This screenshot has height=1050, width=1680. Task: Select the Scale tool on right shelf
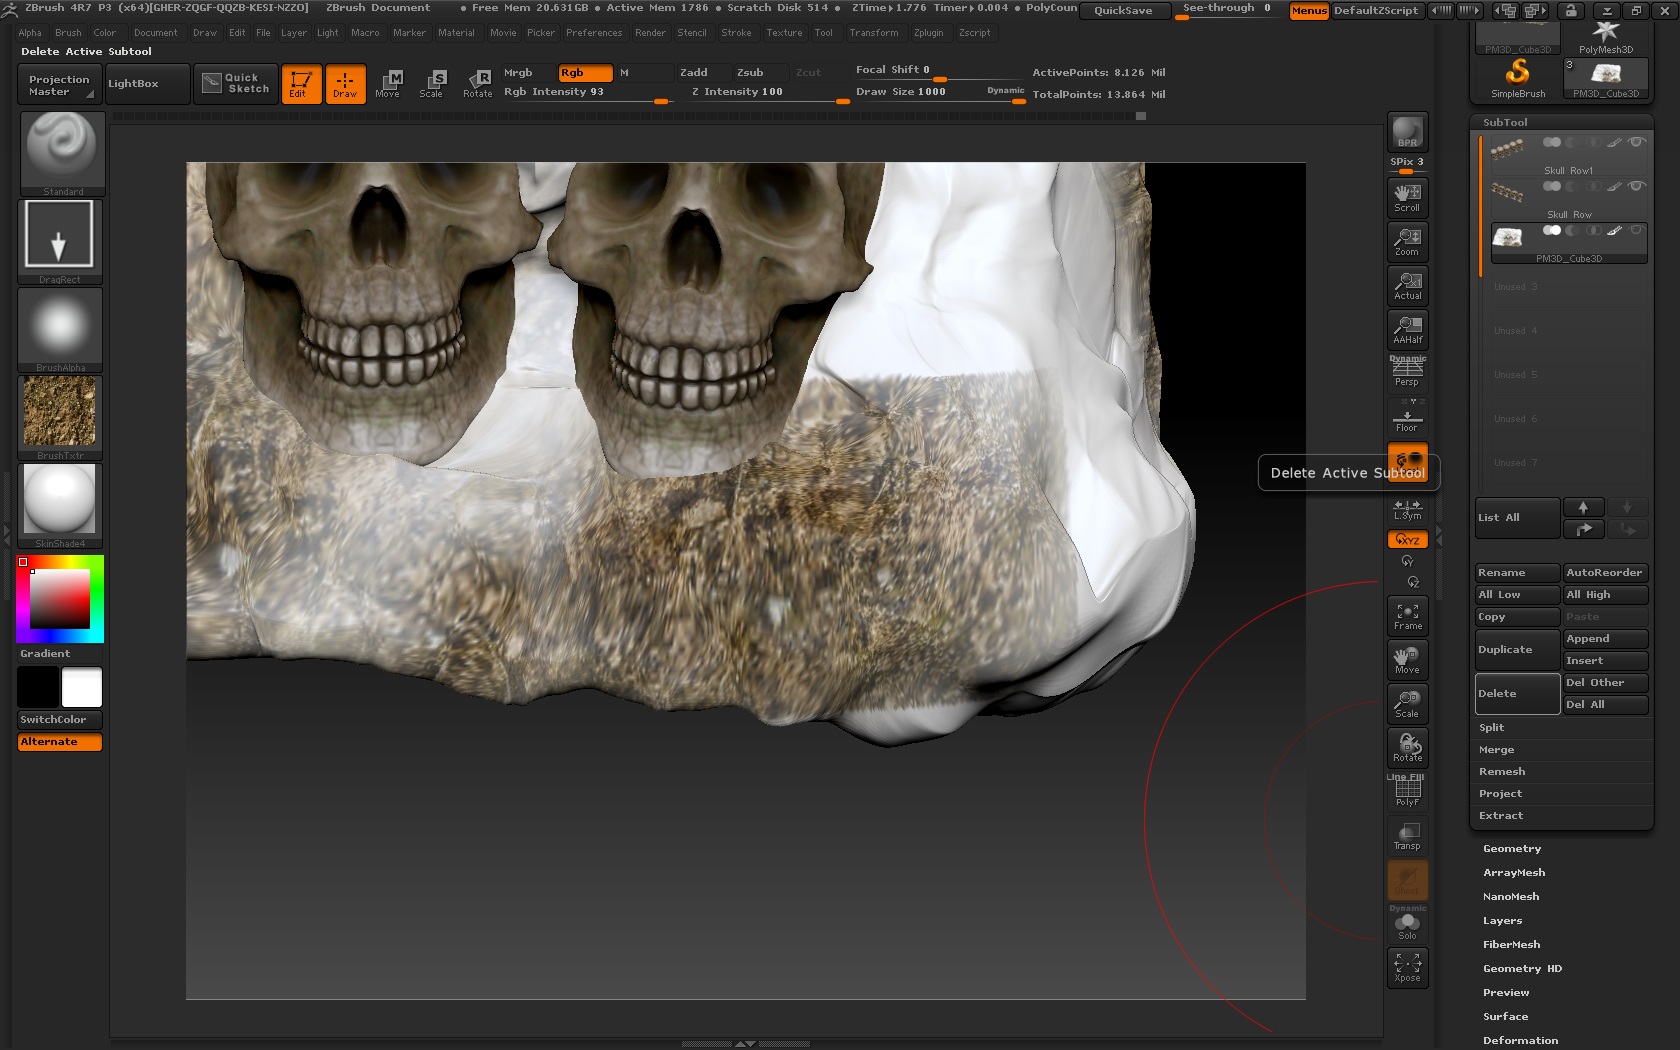point(1407,703)
